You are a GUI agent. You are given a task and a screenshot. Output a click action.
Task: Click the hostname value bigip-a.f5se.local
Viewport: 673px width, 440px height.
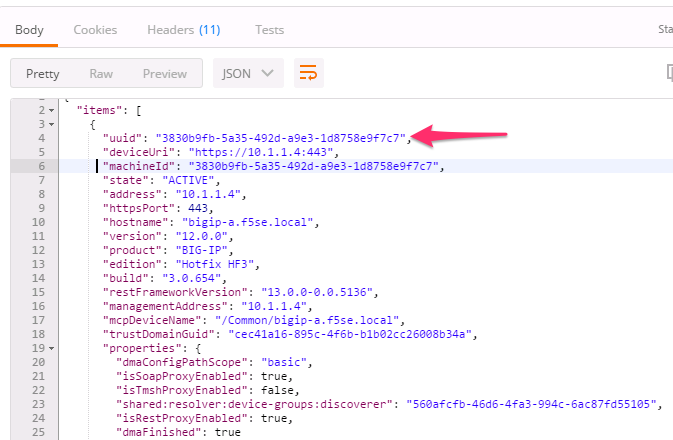tap(248, 222)
